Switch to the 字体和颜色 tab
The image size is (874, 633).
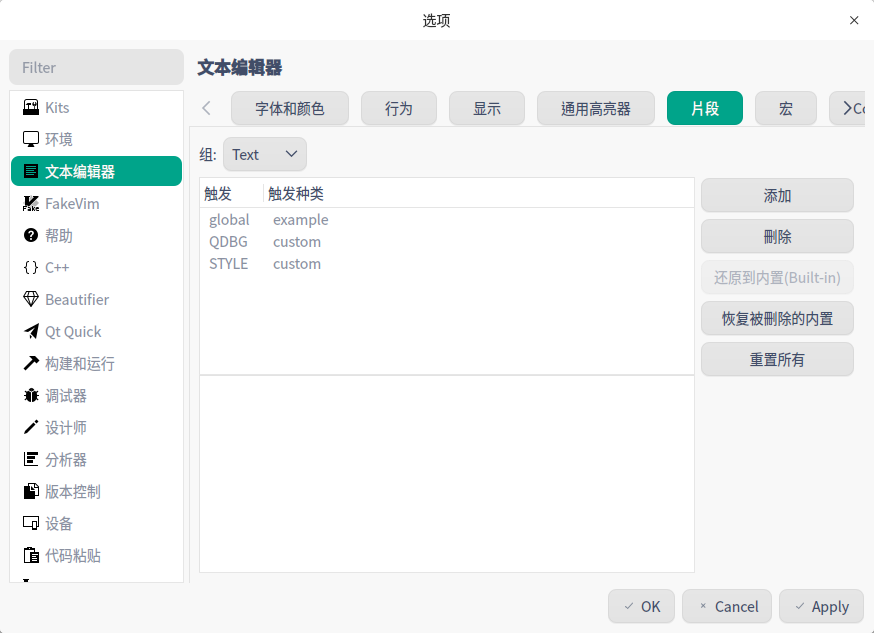click(290, 108)
